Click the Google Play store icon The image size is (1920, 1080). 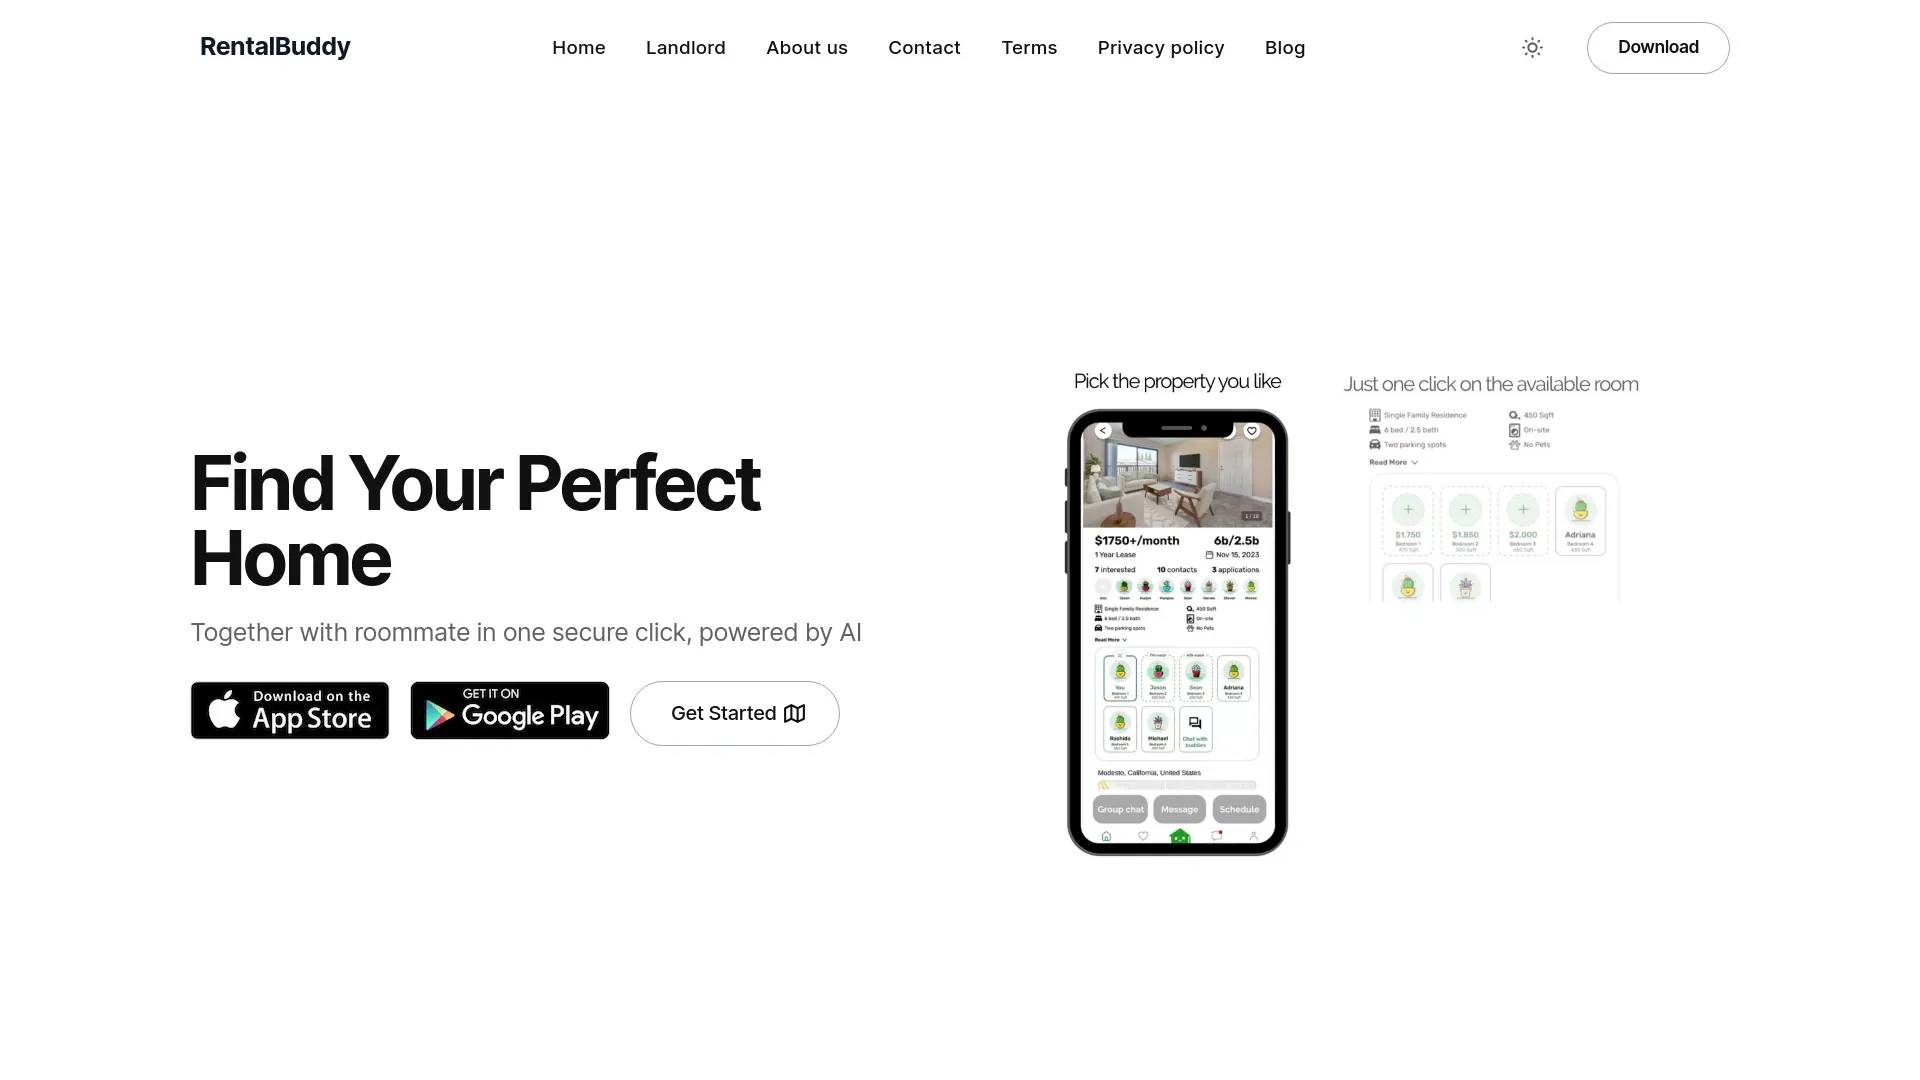[509, 711]
